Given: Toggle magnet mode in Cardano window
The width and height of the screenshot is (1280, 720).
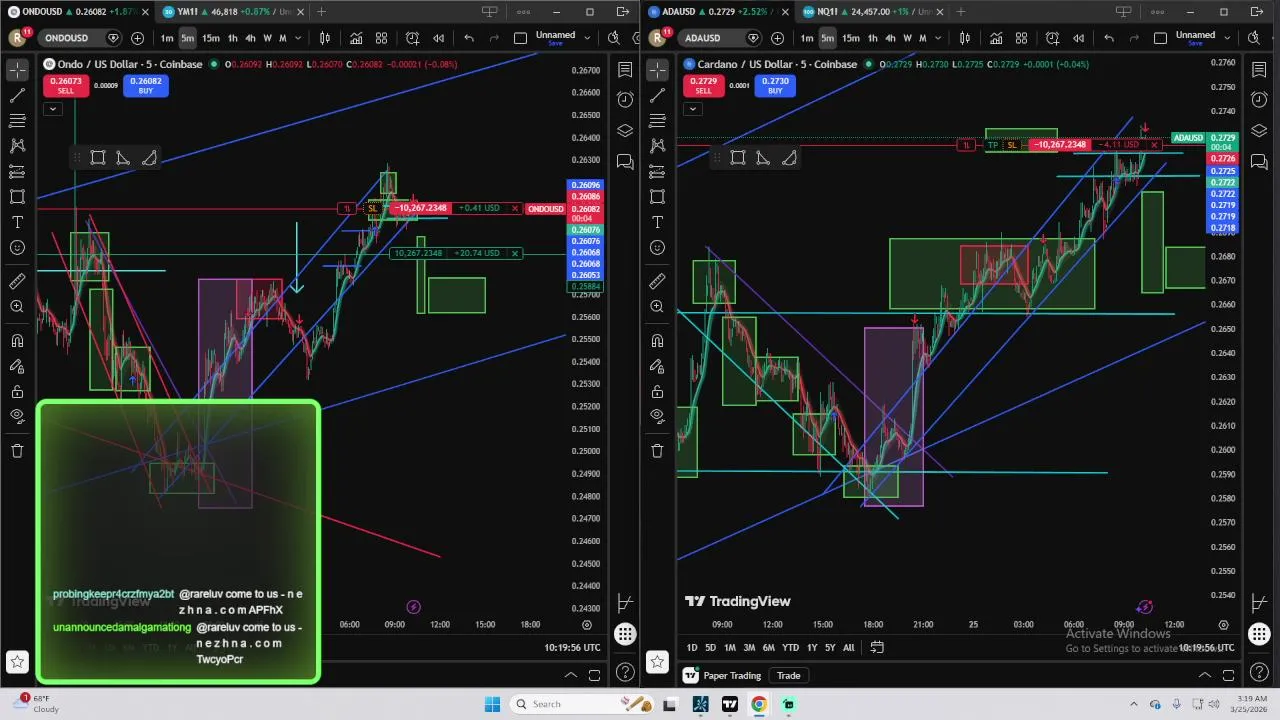Looking at the screenshot, I should point(657,341).
